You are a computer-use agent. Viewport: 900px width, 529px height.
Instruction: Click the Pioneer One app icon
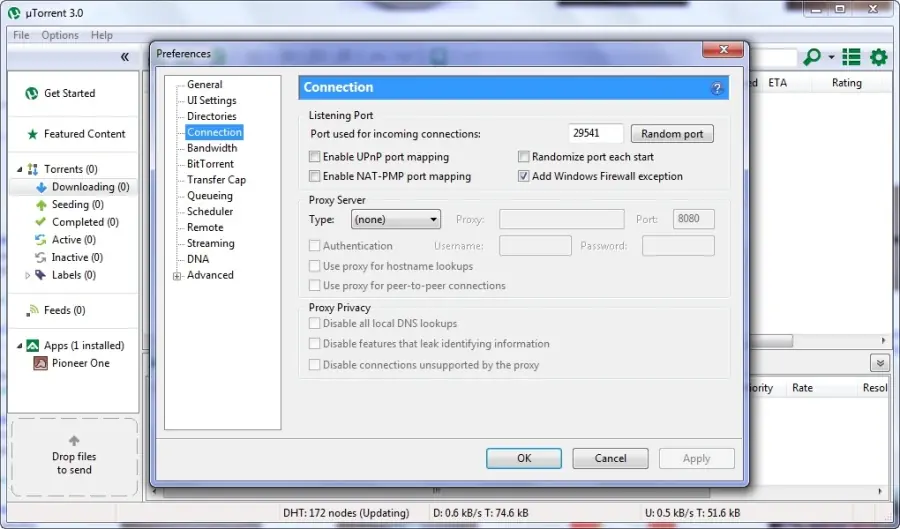click(x=40, y=363)
